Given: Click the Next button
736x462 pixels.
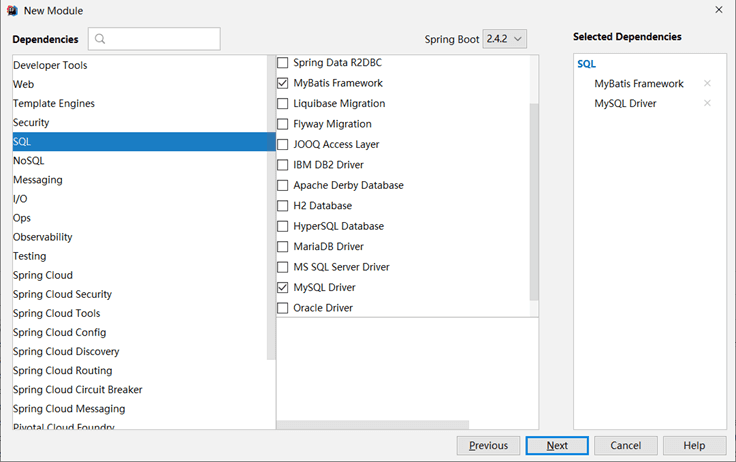Looking at the screenshot, I should coord(557,445).
